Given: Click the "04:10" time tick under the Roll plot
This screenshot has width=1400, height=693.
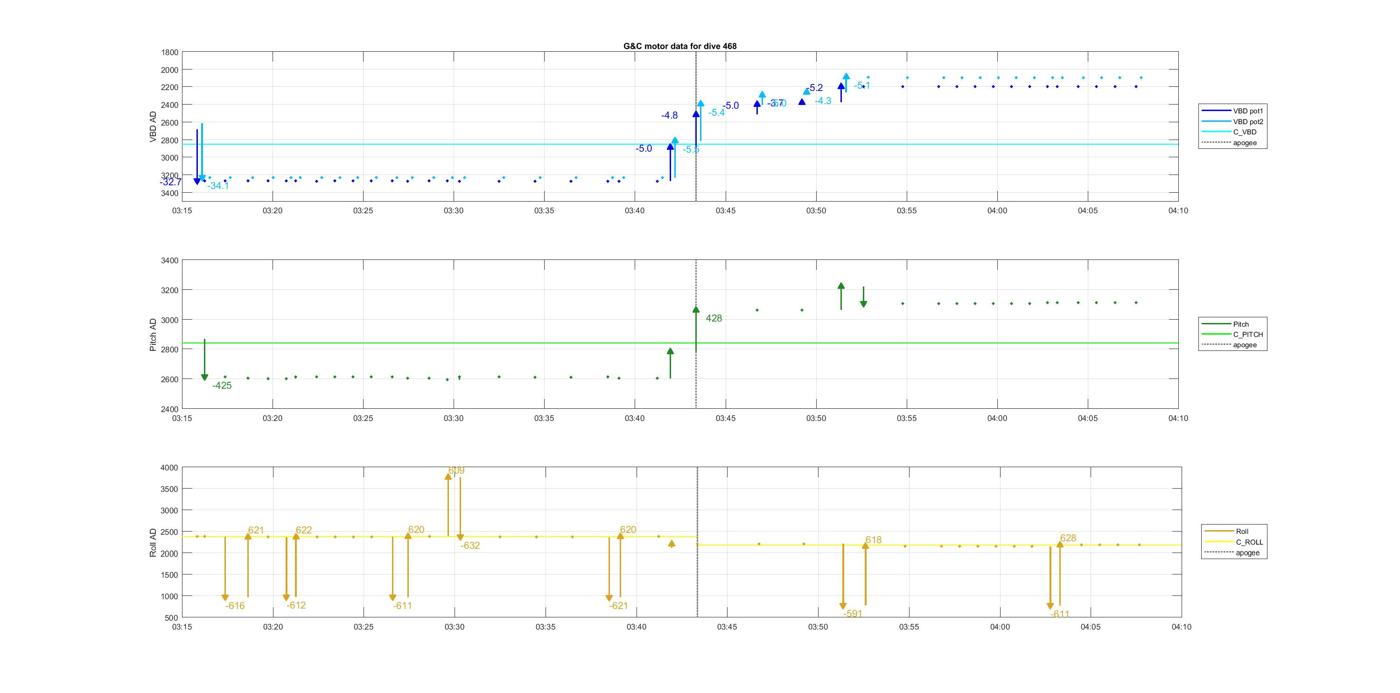Looking at the screenshot, I should coord(1181,627).
